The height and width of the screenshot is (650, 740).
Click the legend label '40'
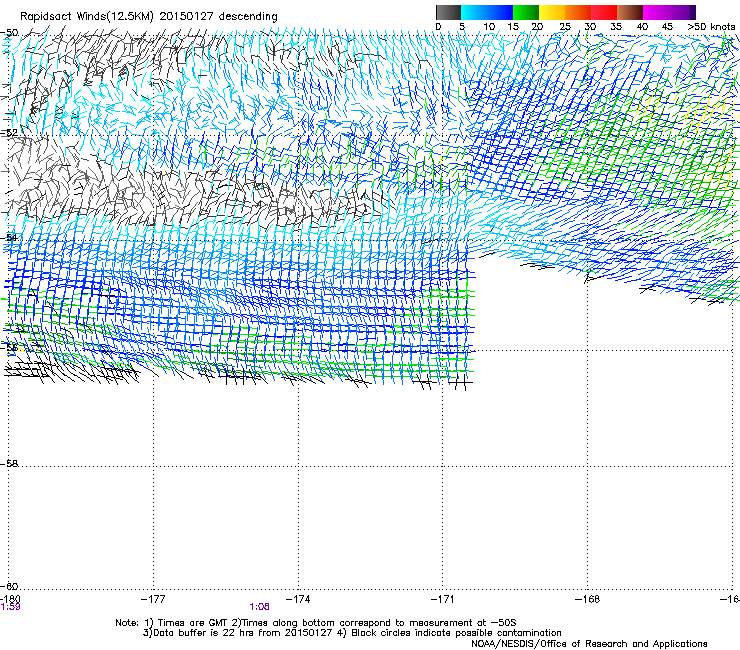click(642, 27)
